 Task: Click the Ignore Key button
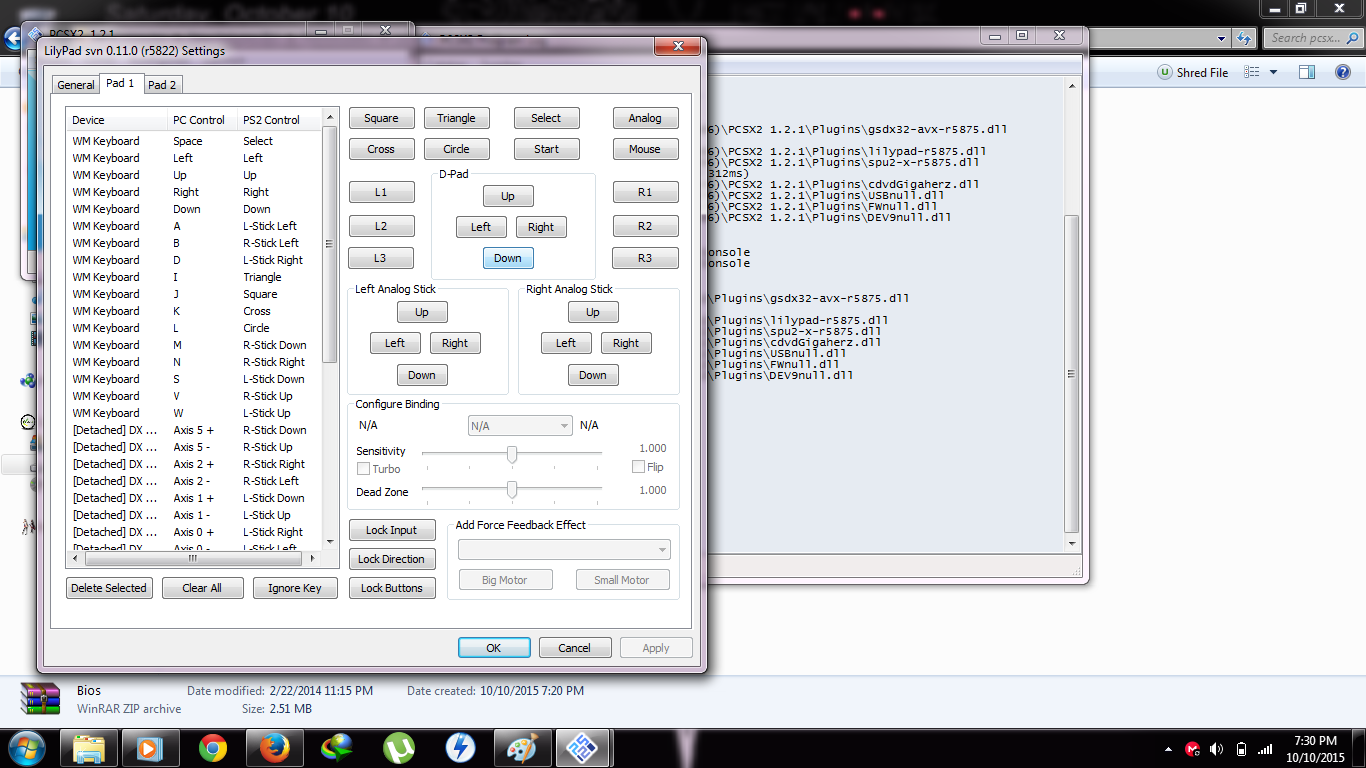[295, 588]
